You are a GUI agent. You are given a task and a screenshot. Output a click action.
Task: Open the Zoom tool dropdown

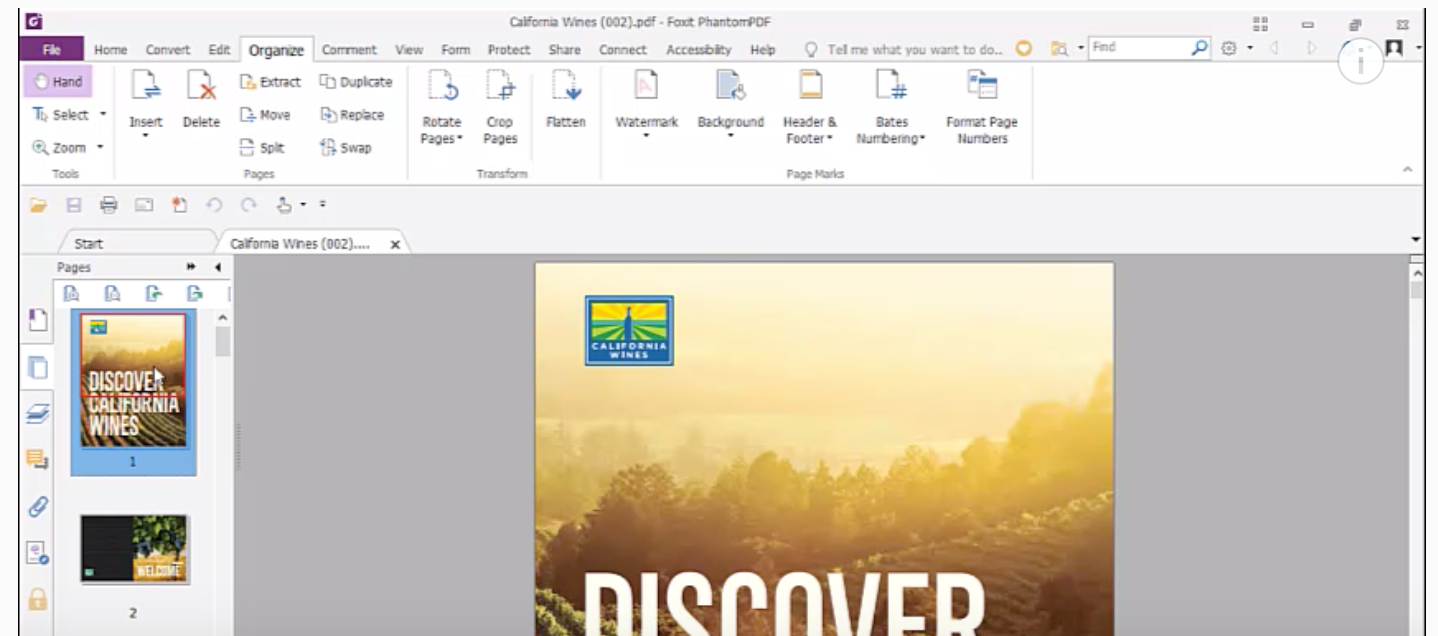99,148
